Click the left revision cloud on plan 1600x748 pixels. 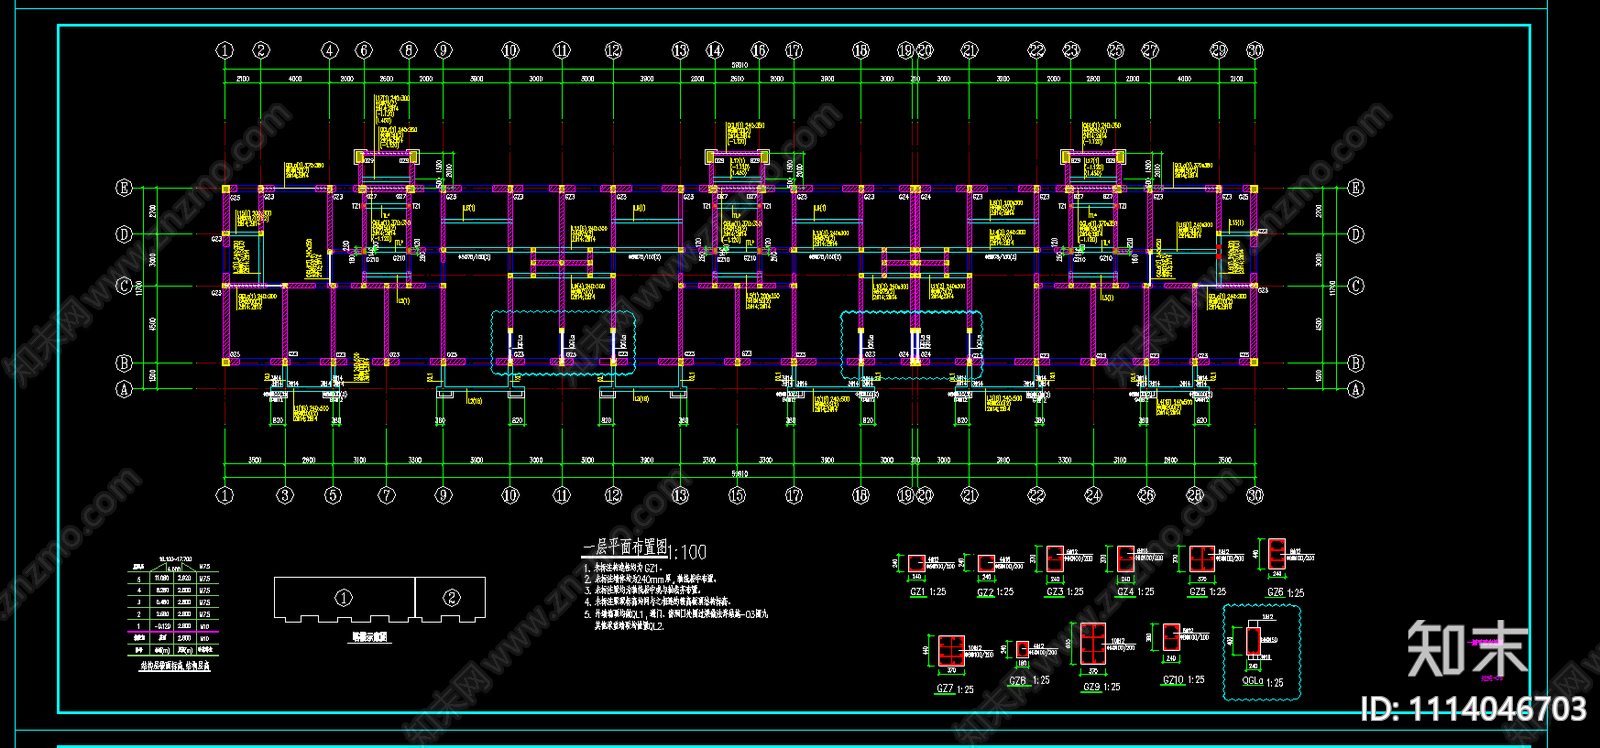tap(563, 342)
